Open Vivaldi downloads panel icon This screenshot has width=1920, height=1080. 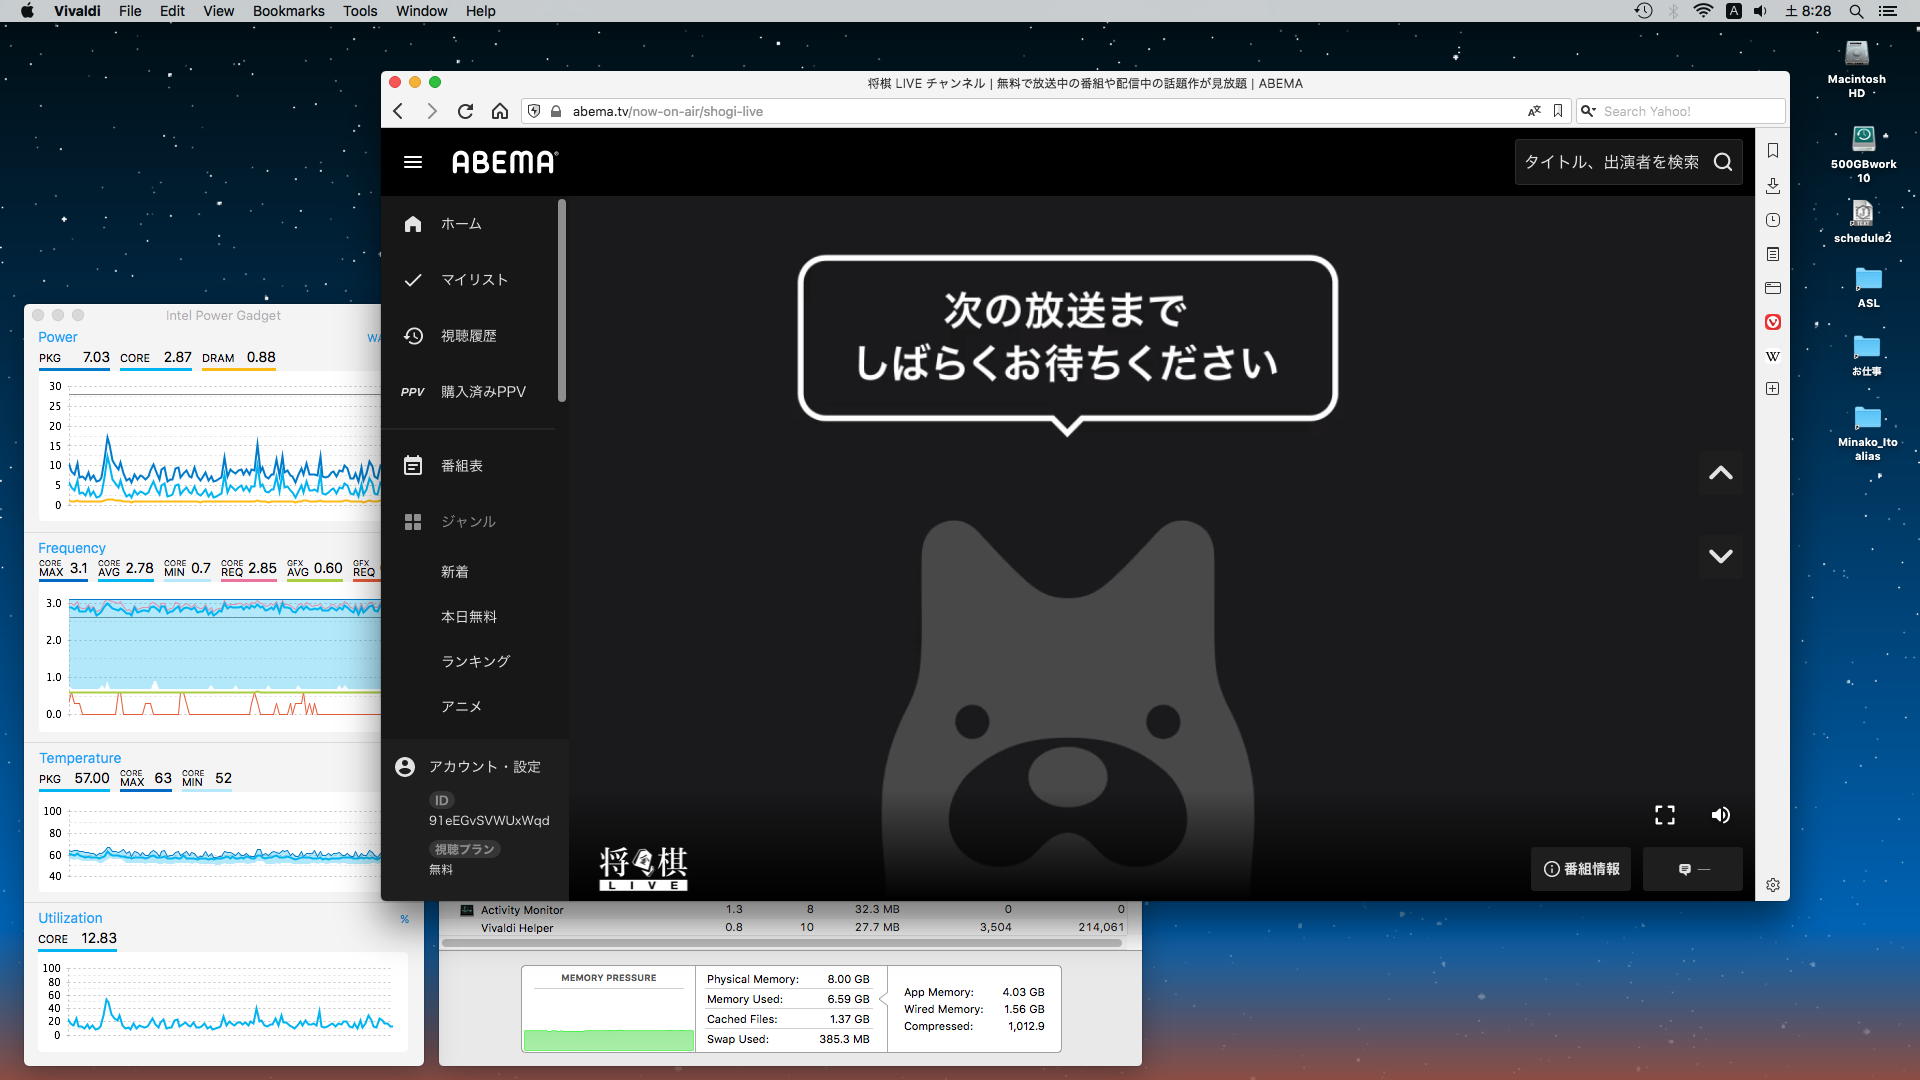pos(1772,185)
